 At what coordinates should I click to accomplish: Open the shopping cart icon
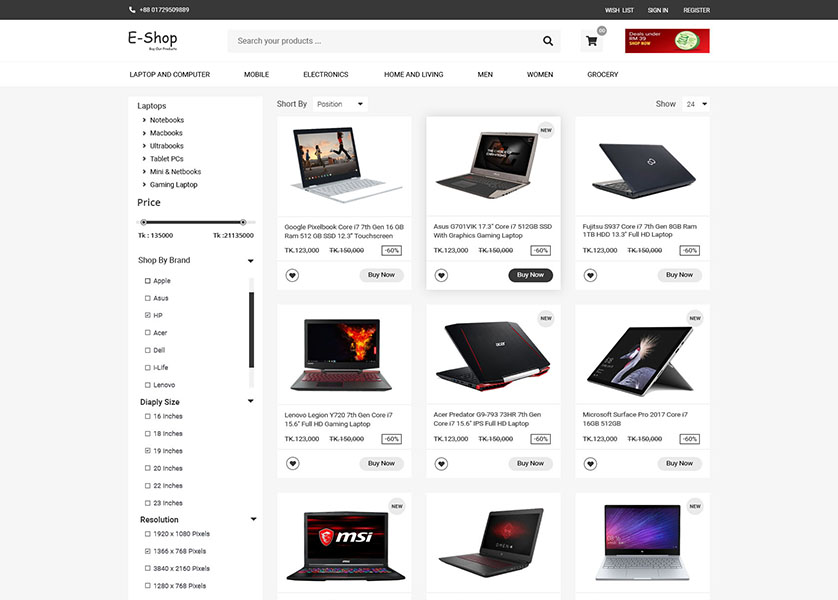point(592,41)
